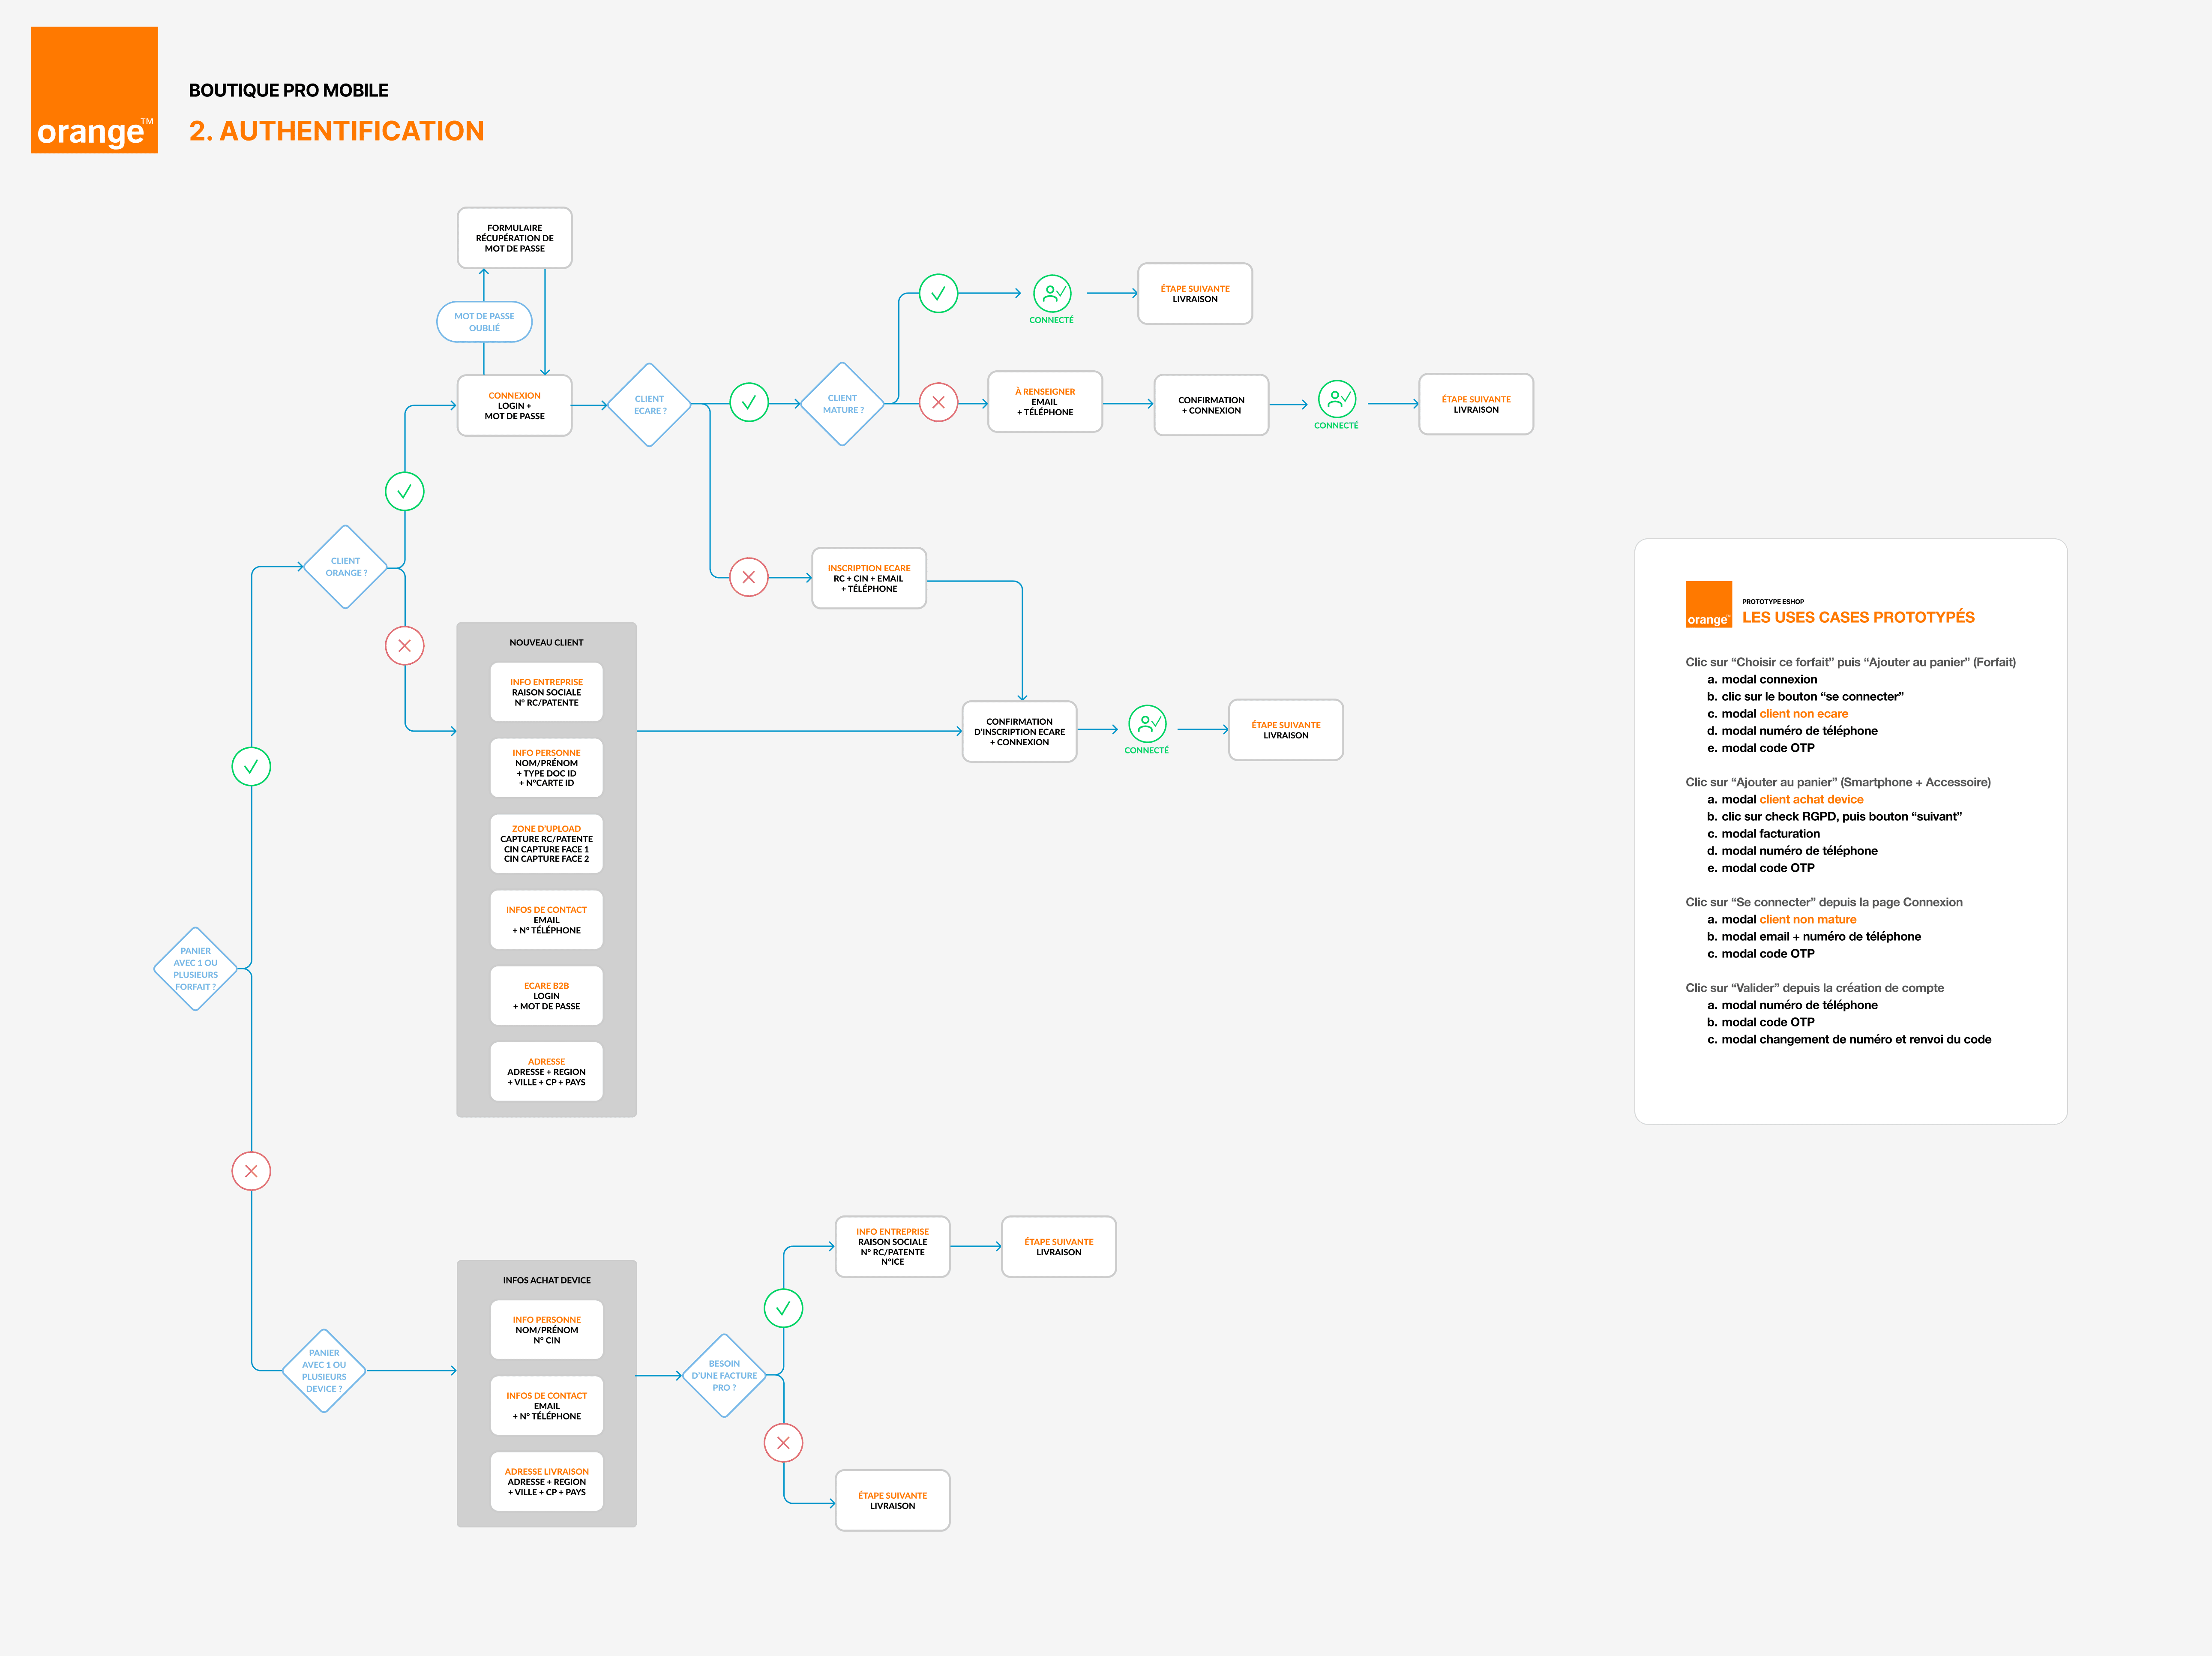Select Info Personne card with Type Doc ID
This screenshot has width=2212, height=1656.
[x=546, y=768]
